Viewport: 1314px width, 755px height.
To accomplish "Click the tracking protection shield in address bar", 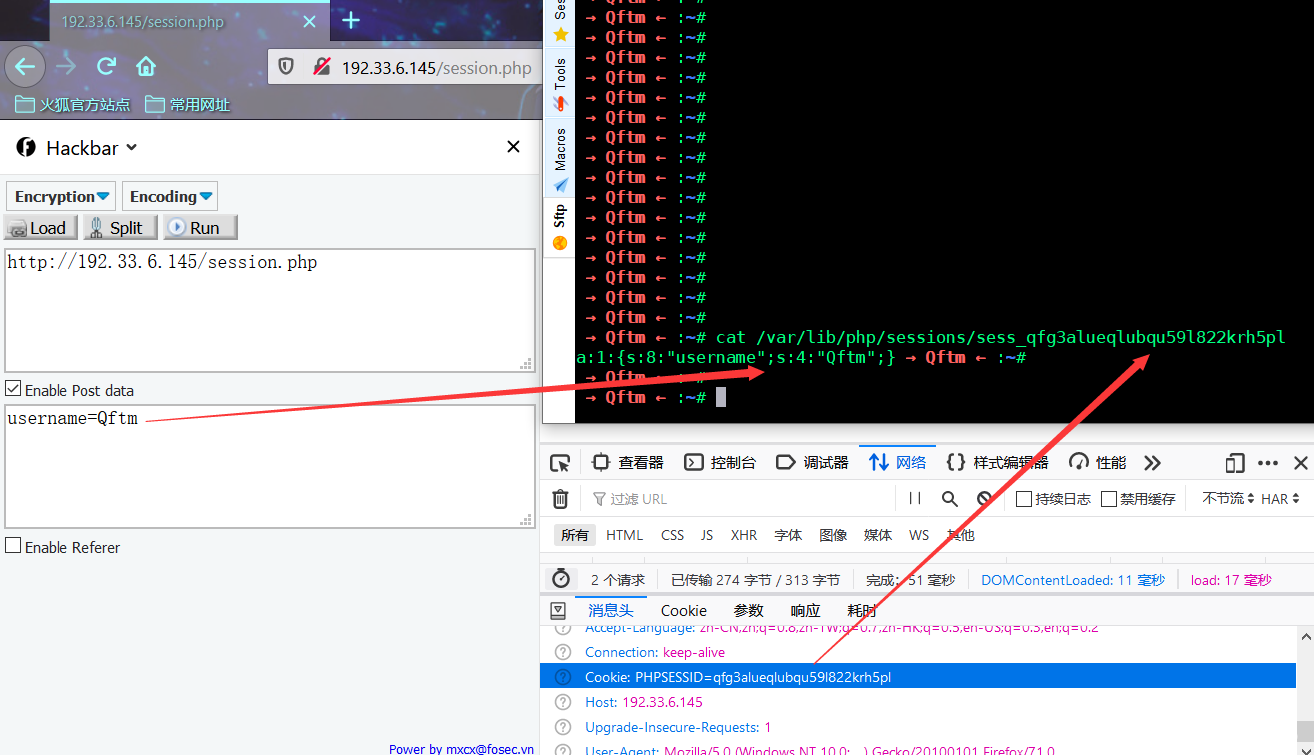I will click(286, 67).
